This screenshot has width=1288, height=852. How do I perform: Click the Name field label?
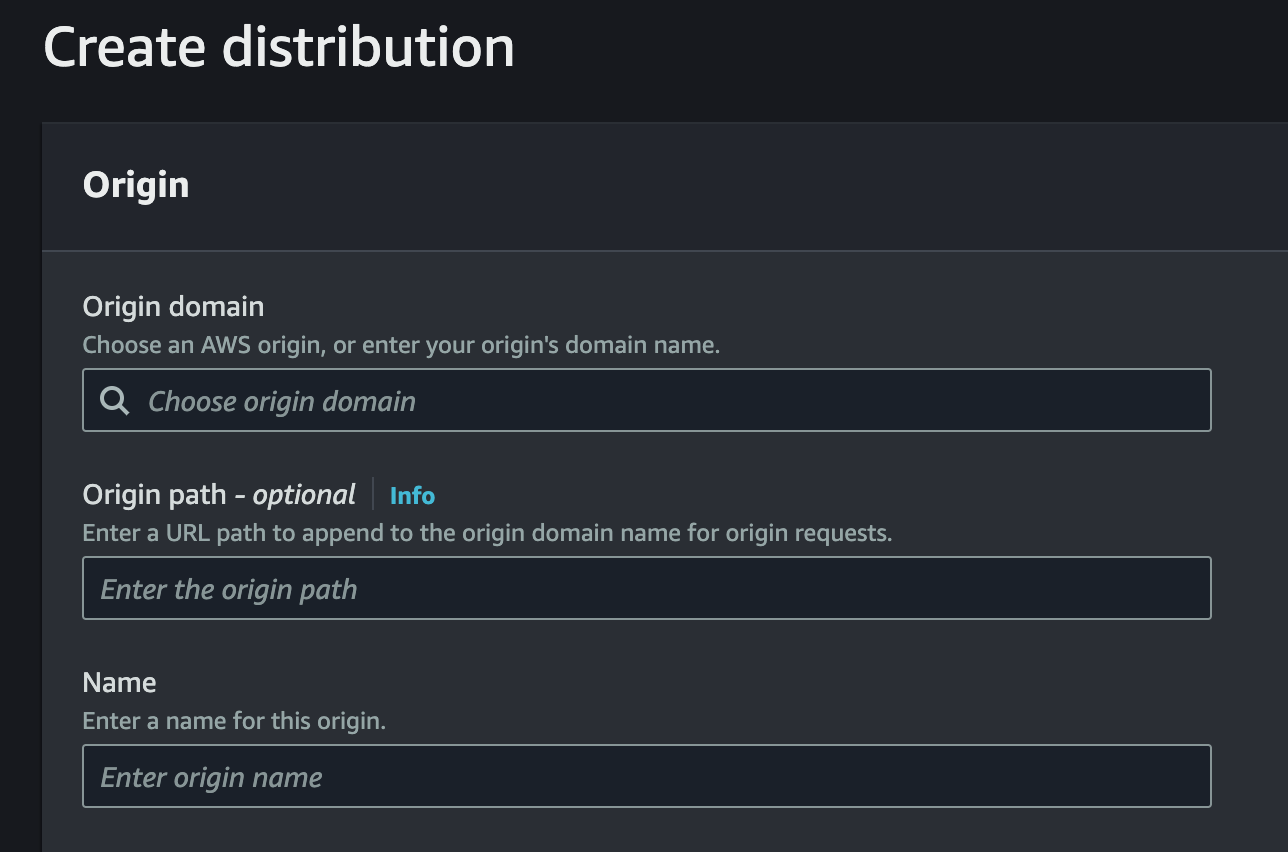tap(119, 683)
